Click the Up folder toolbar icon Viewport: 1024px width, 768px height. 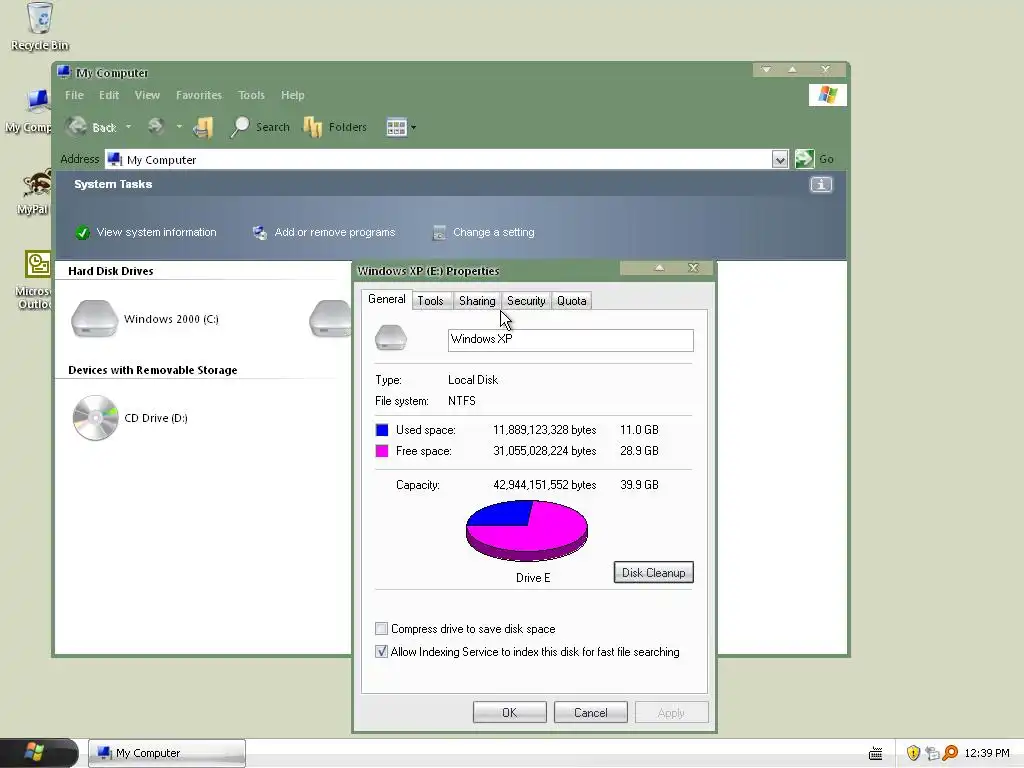click(x=203, y=127)
